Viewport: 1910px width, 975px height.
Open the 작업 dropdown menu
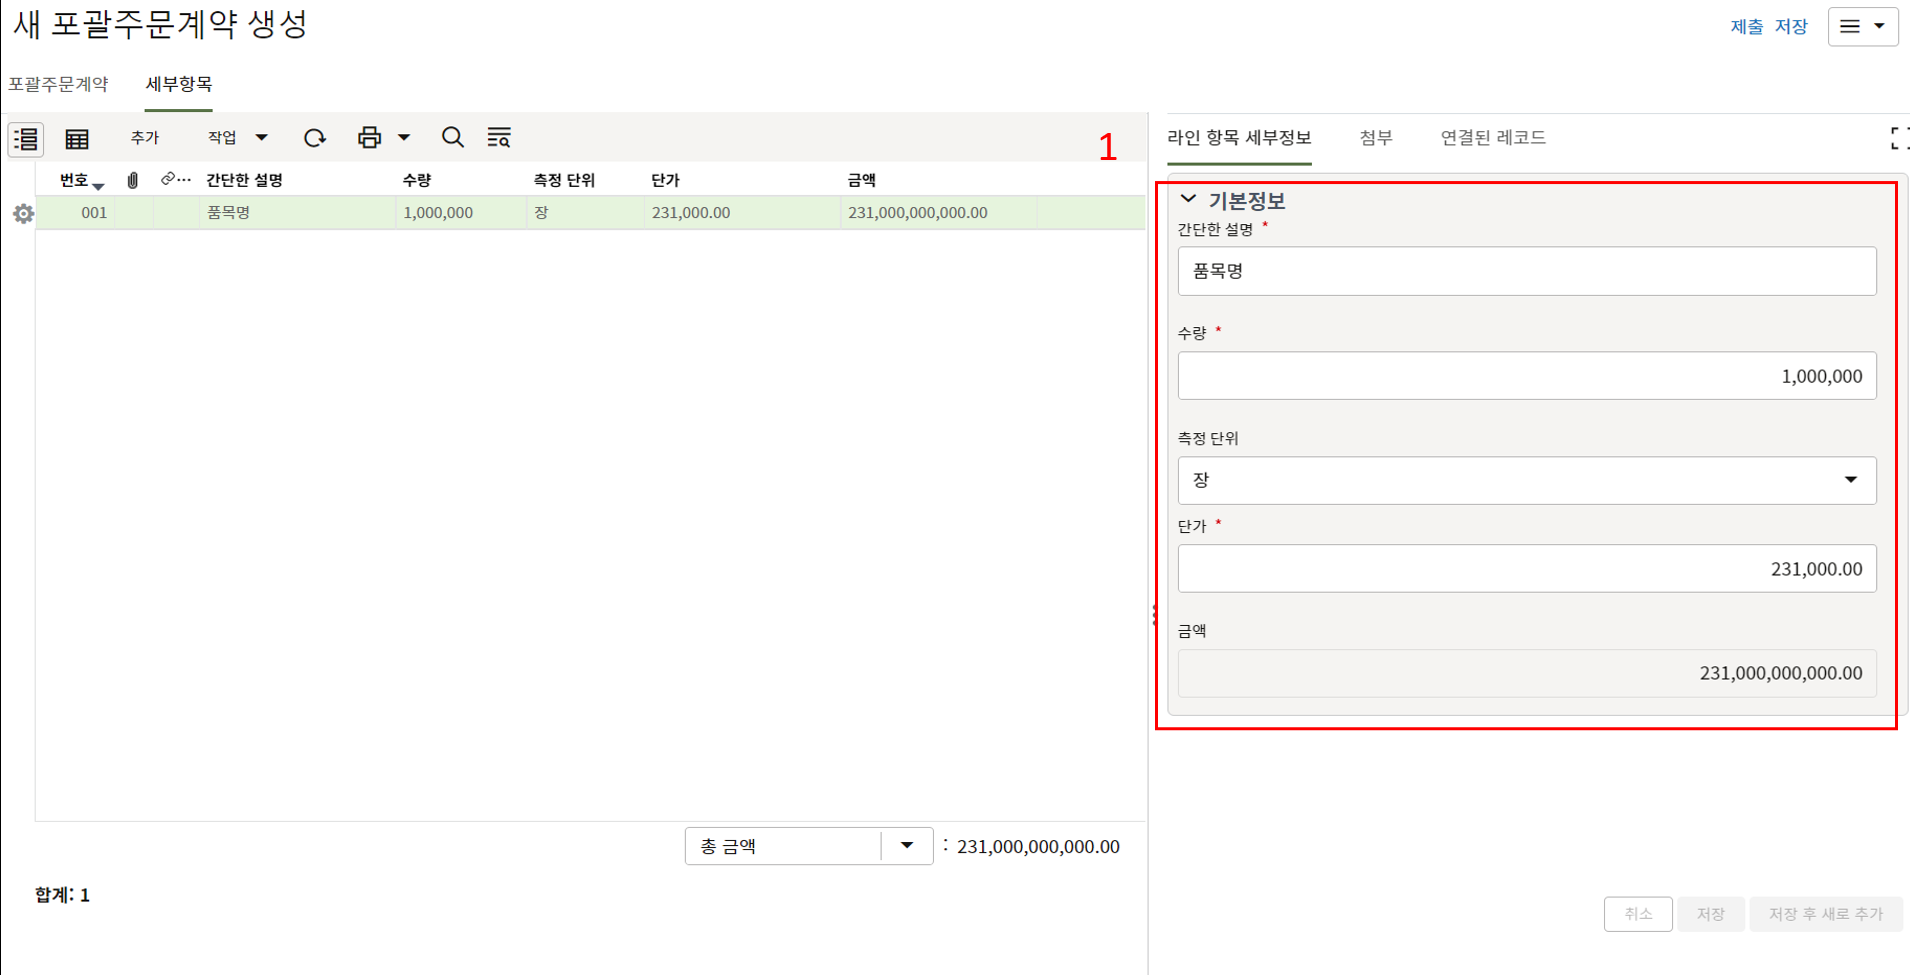[x=237, y=138]
